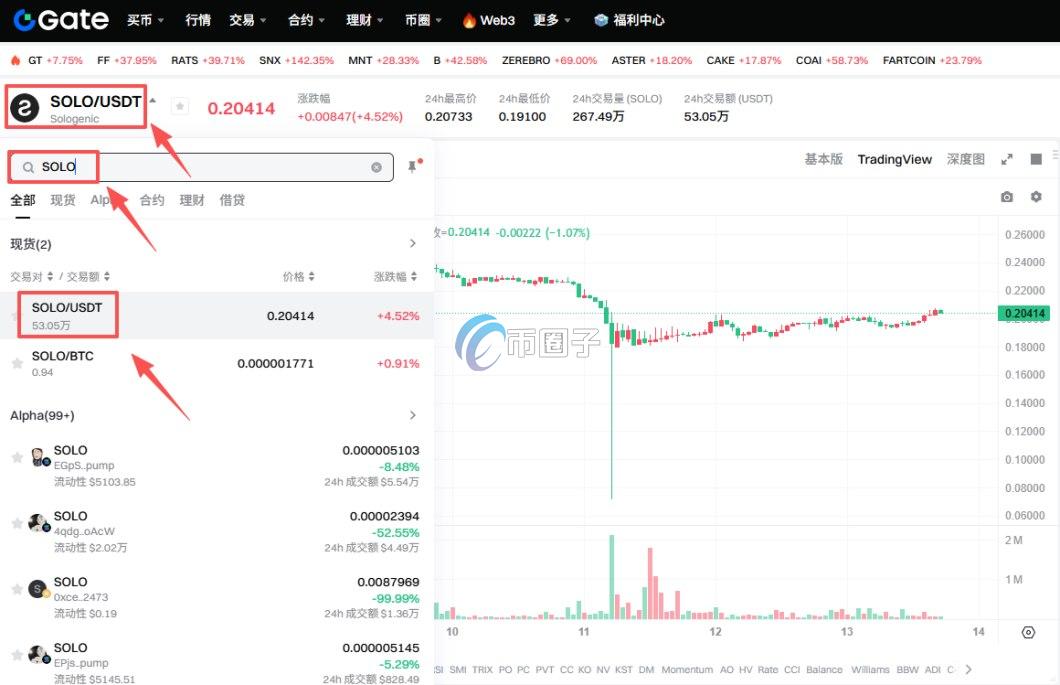This screenshot has height=685, width=1060.
Task: Star the SOLO/BTC pair as favorite
Action: tap(17, 364)
